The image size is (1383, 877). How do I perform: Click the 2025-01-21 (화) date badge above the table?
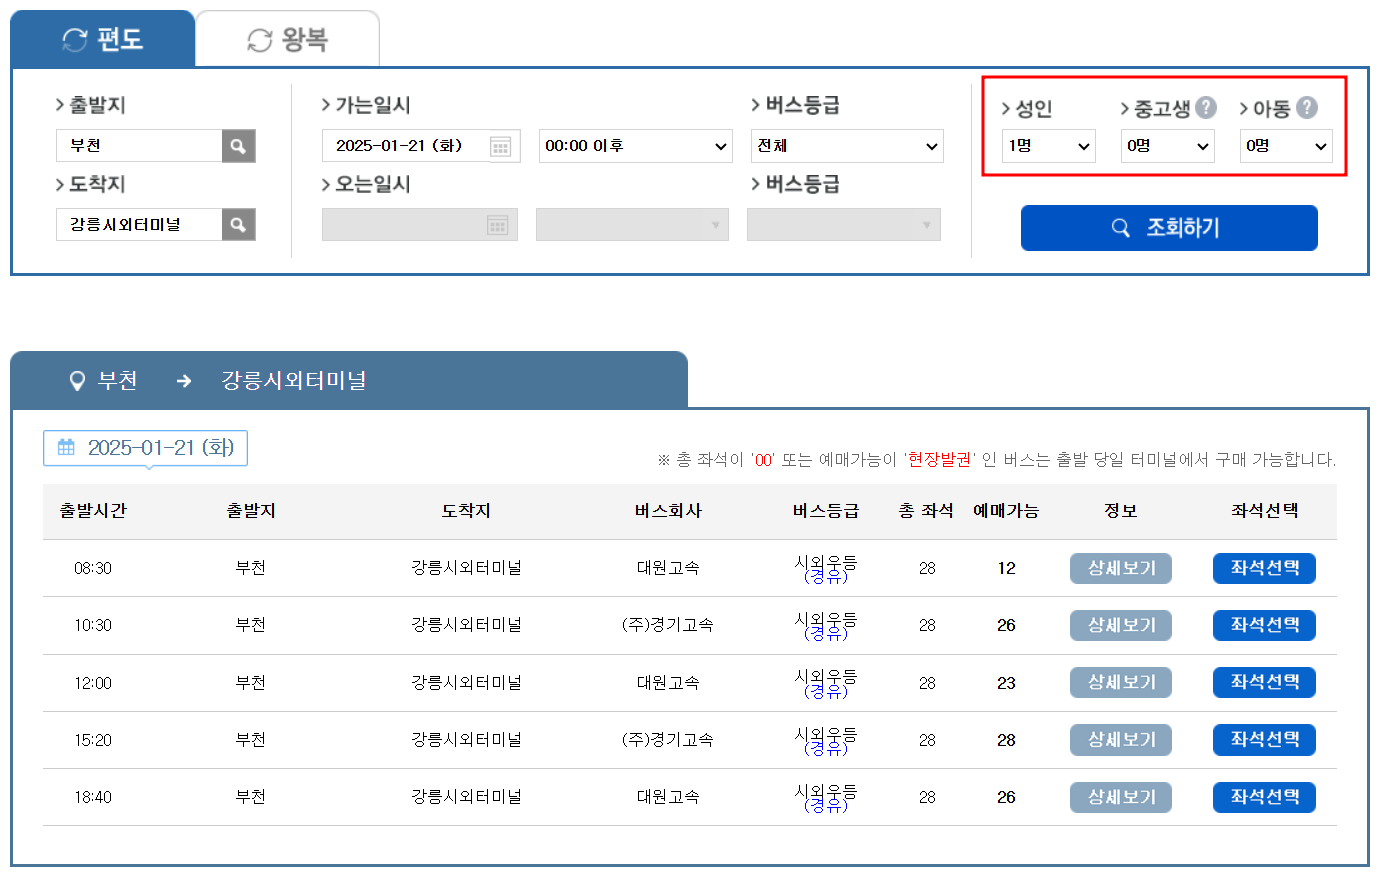click(145, 448)
